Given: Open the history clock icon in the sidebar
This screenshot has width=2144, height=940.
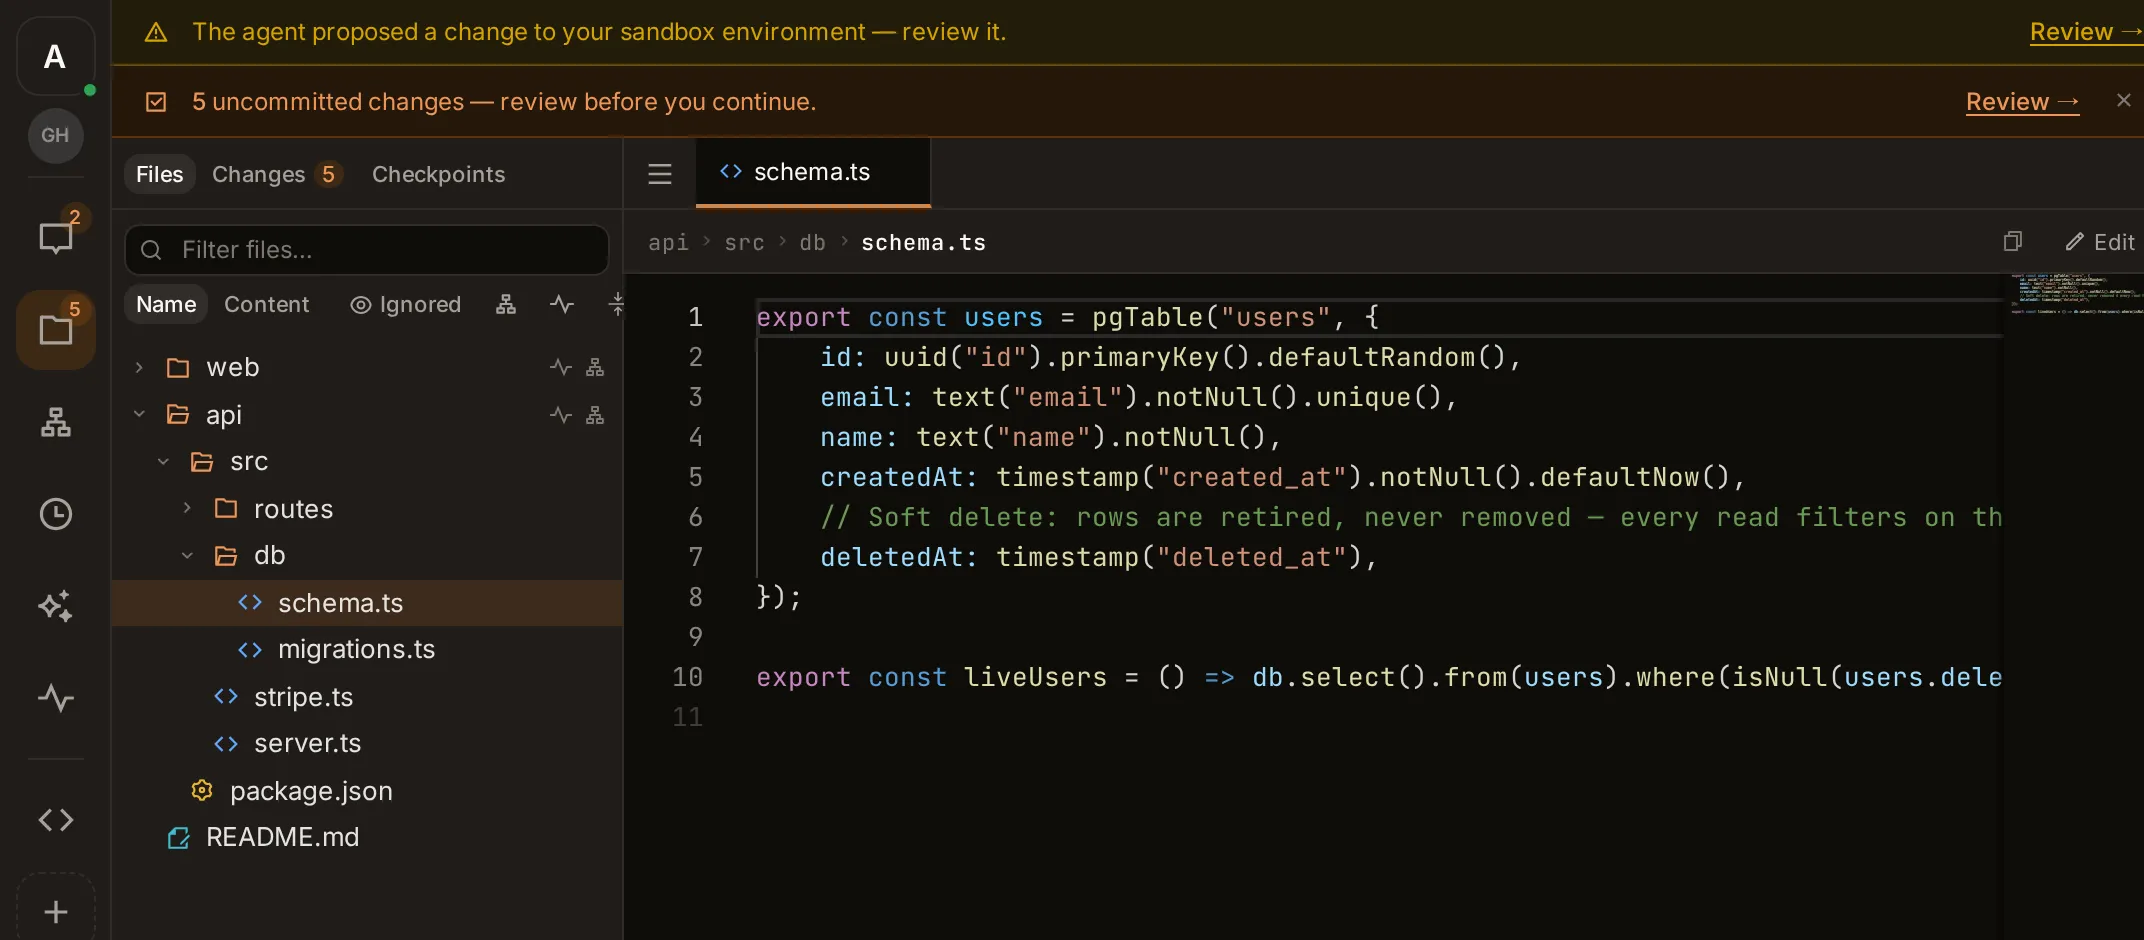Looking at the screenshot, I should tap(55, 514).
